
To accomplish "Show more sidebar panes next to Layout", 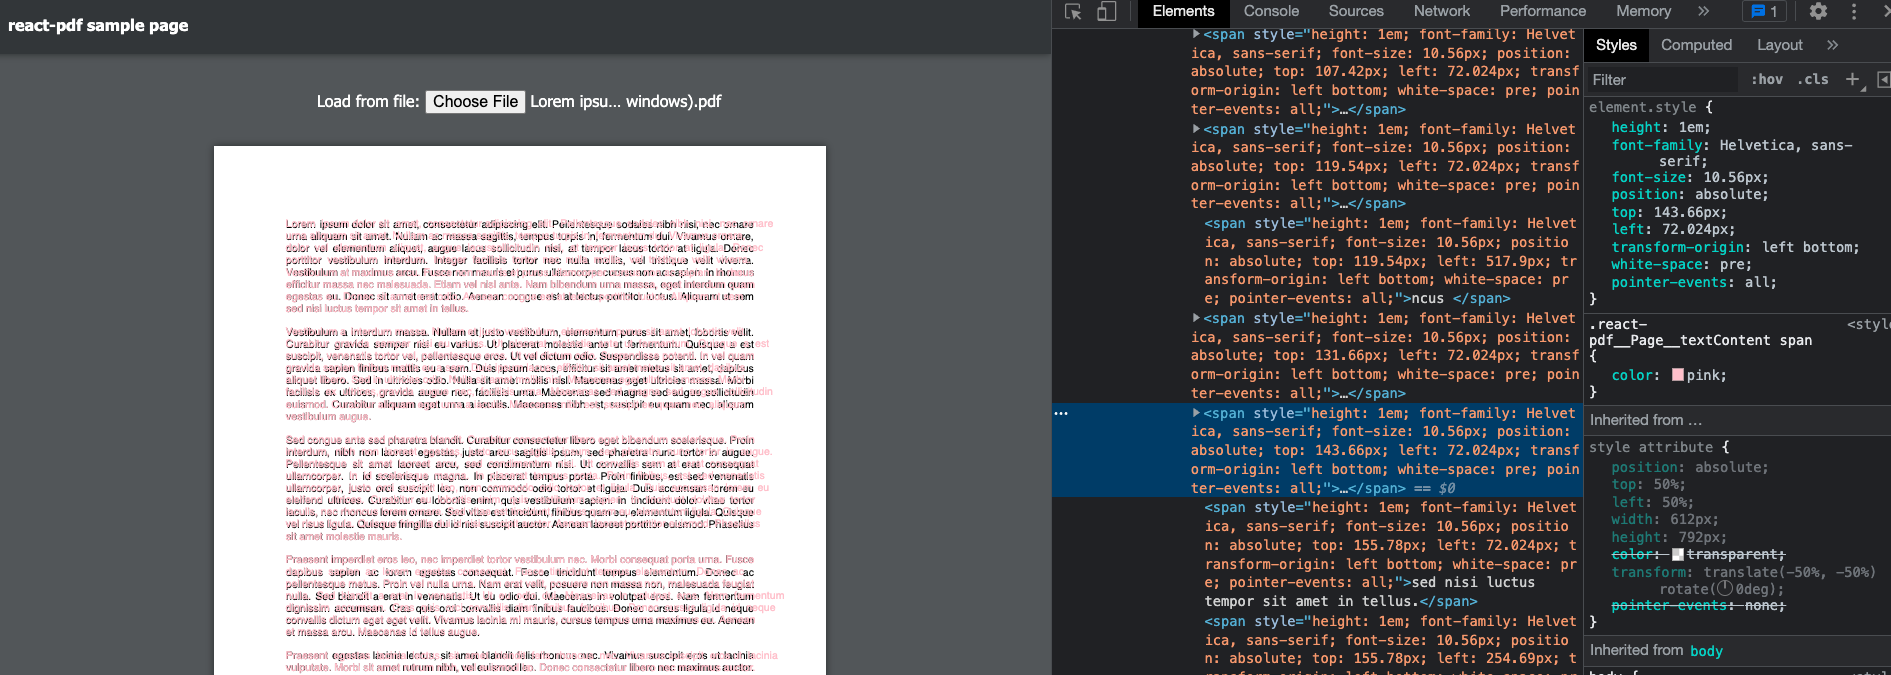I will click(1832, 45).
